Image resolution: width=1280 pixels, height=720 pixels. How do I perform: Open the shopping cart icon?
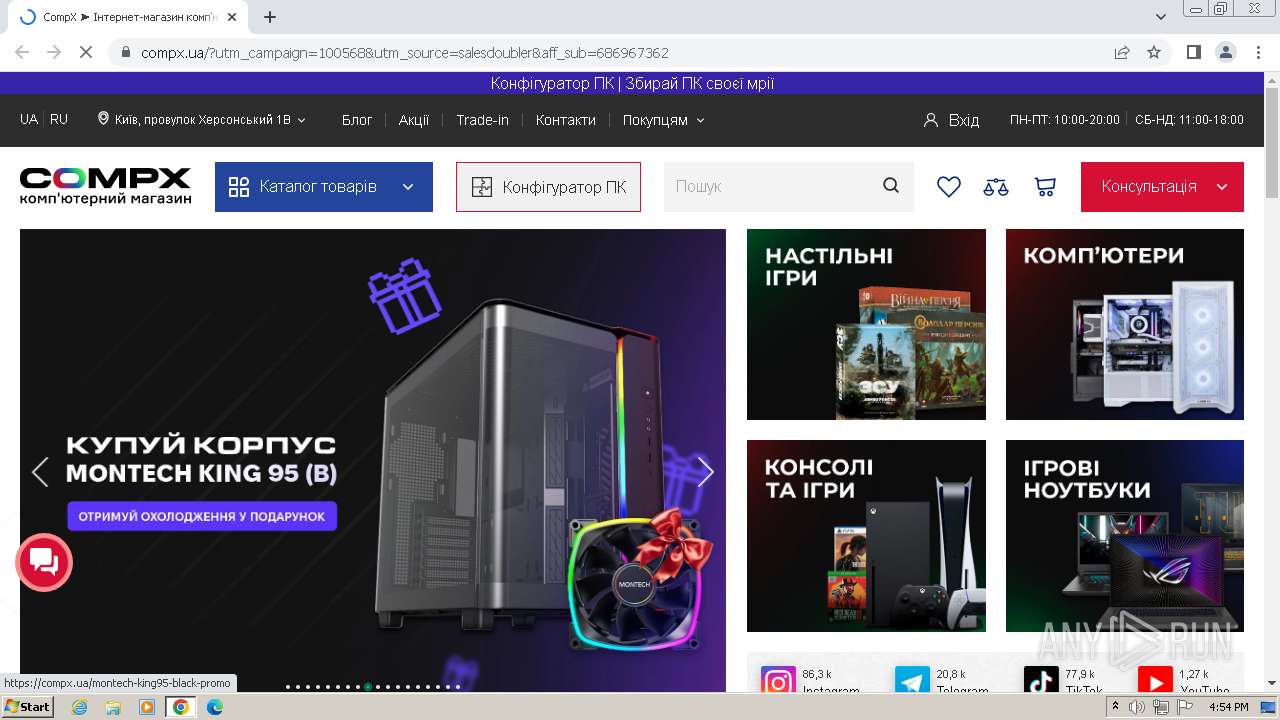1045,187
